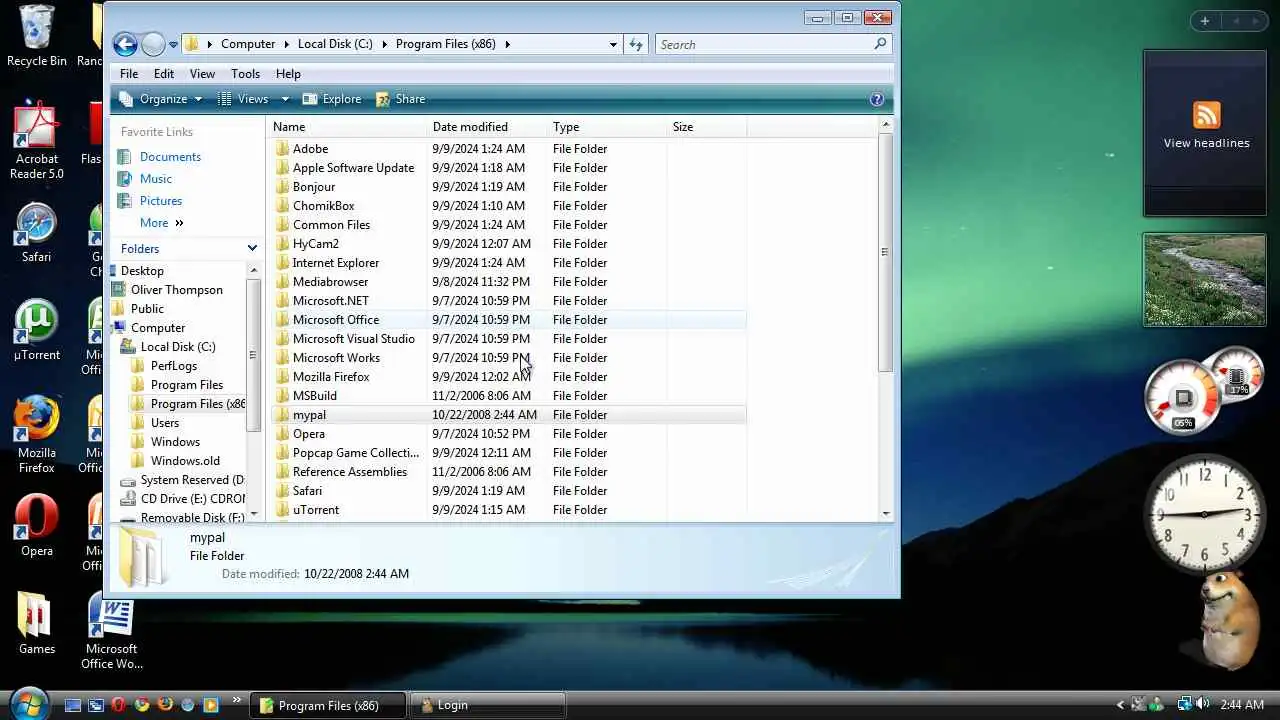1280x720 pixels.
Task: Select the uTorrent folder
Action: point(315,510)
